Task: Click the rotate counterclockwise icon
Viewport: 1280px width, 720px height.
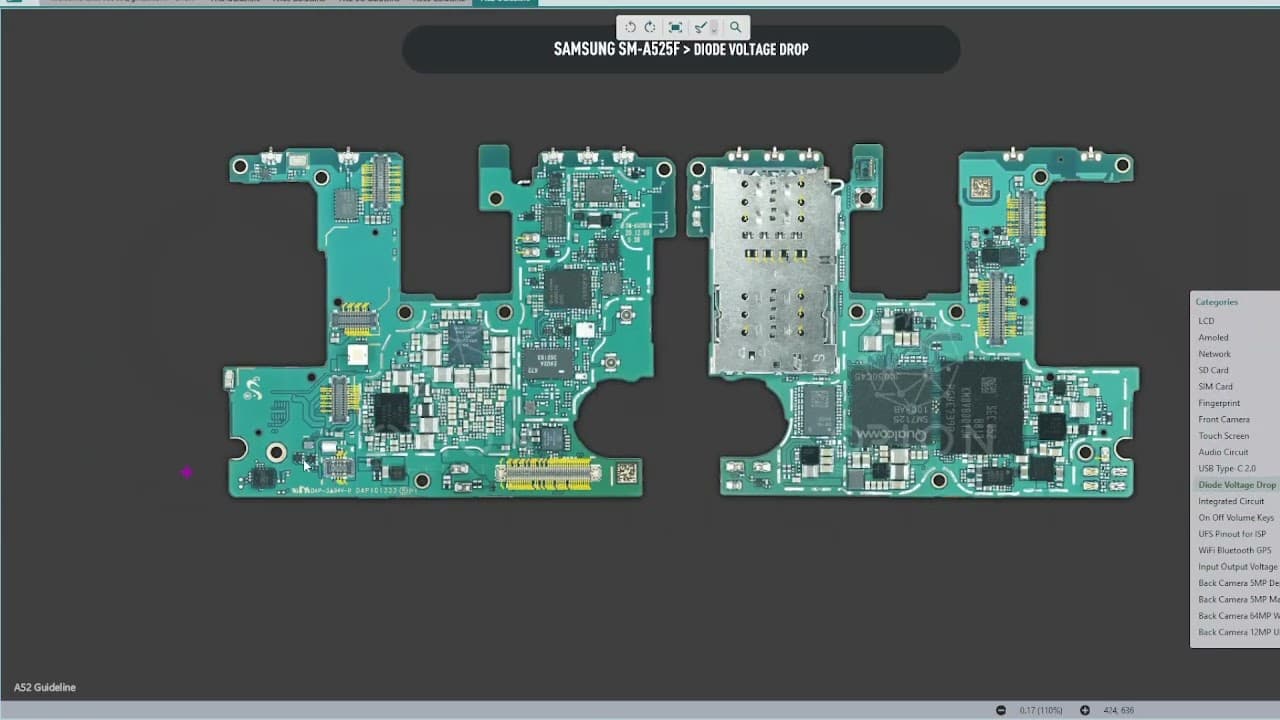Action: click(630, 27)
